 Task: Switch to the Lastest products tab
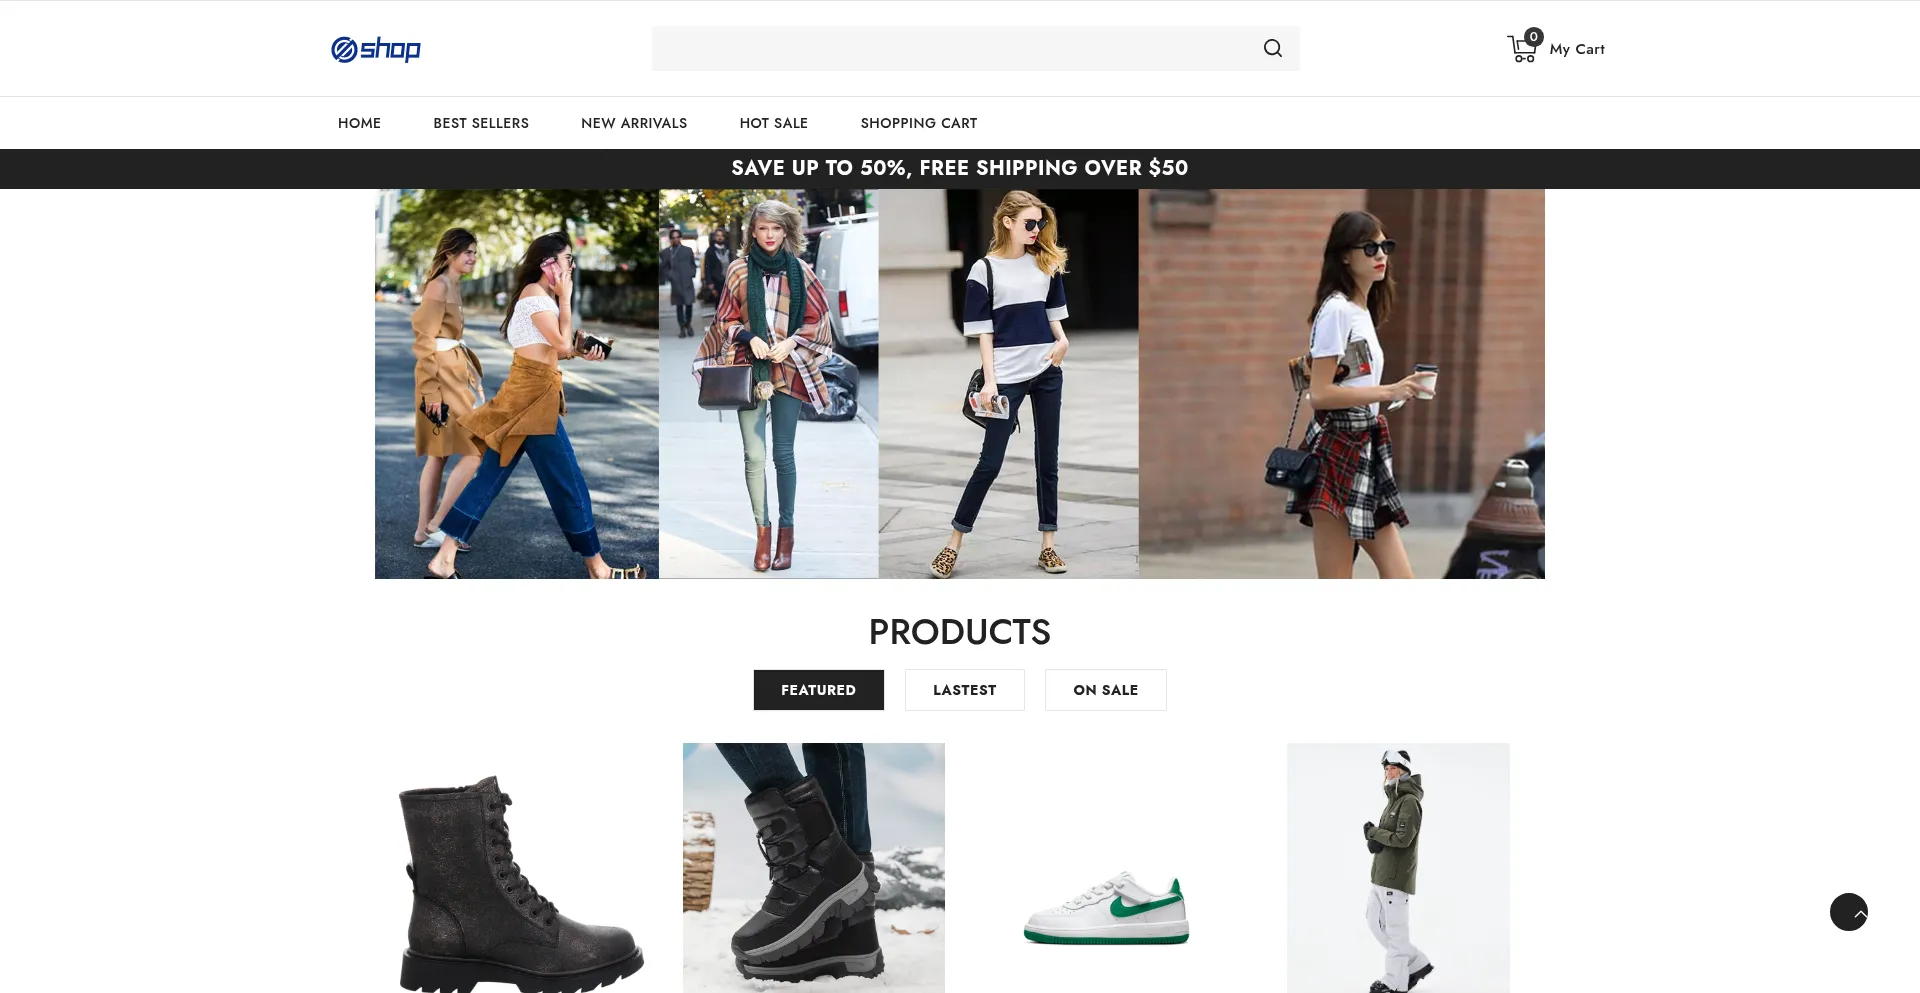964,690
